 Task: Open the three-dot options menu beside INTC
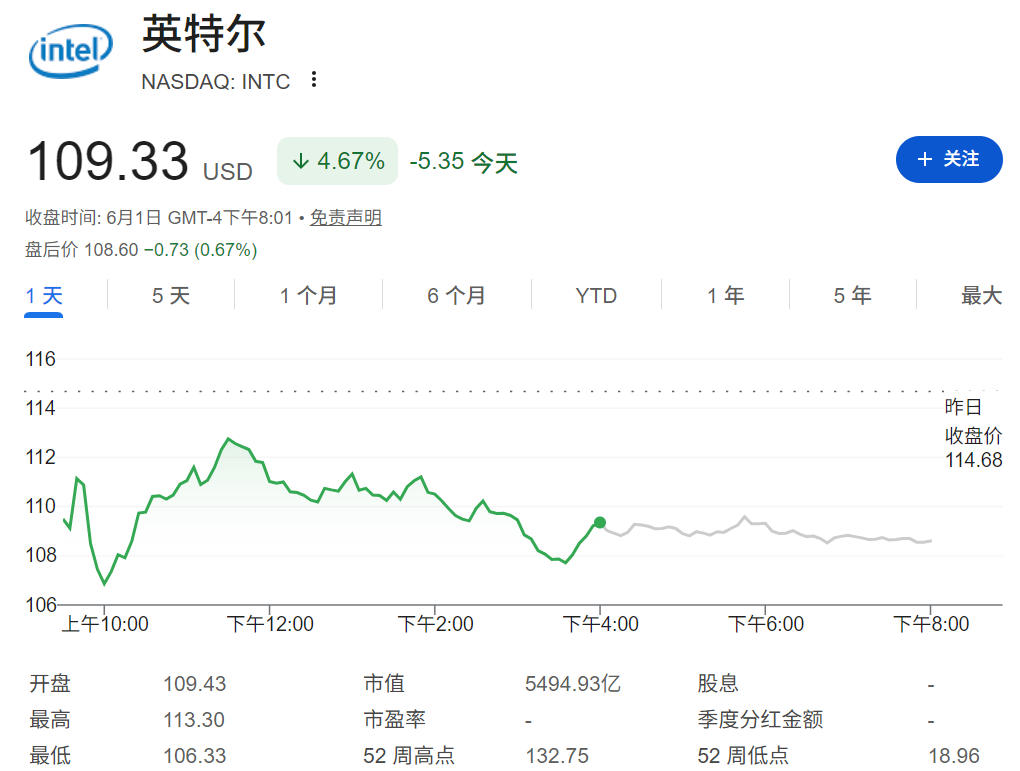(314, 79)
